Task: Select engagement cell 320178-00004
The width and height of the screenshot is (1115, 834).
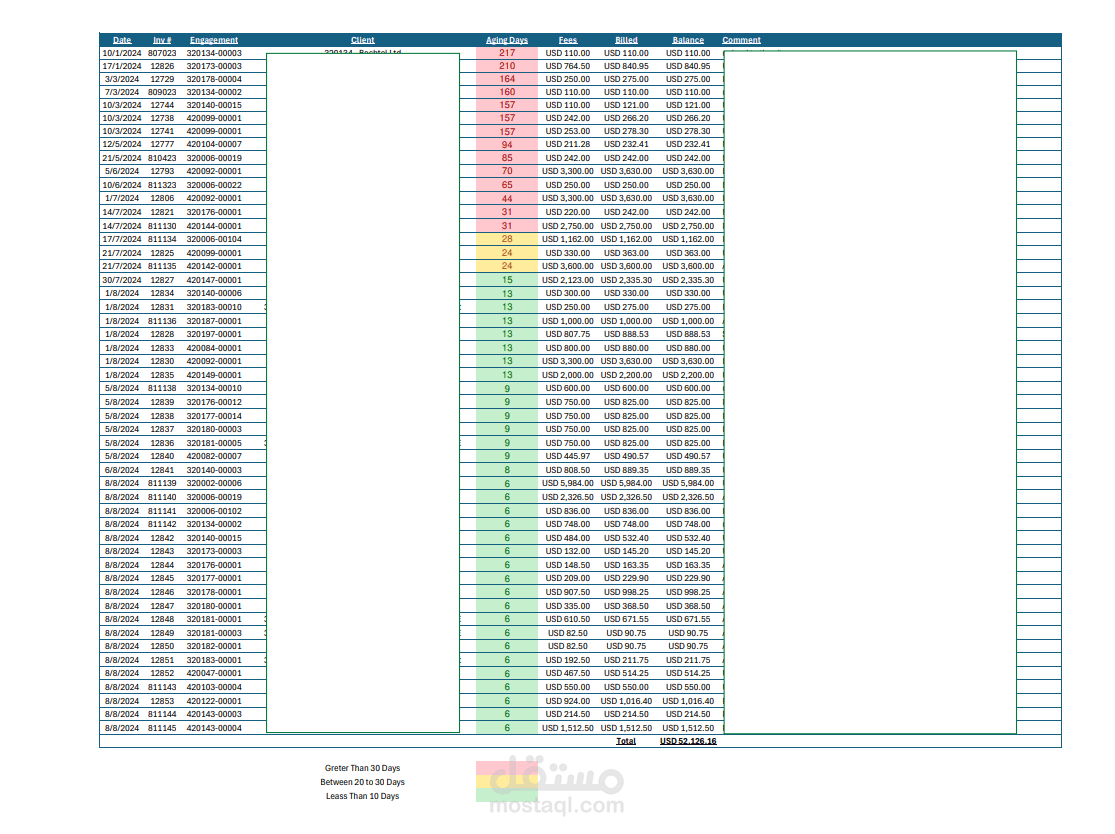Action: point(214,79)
